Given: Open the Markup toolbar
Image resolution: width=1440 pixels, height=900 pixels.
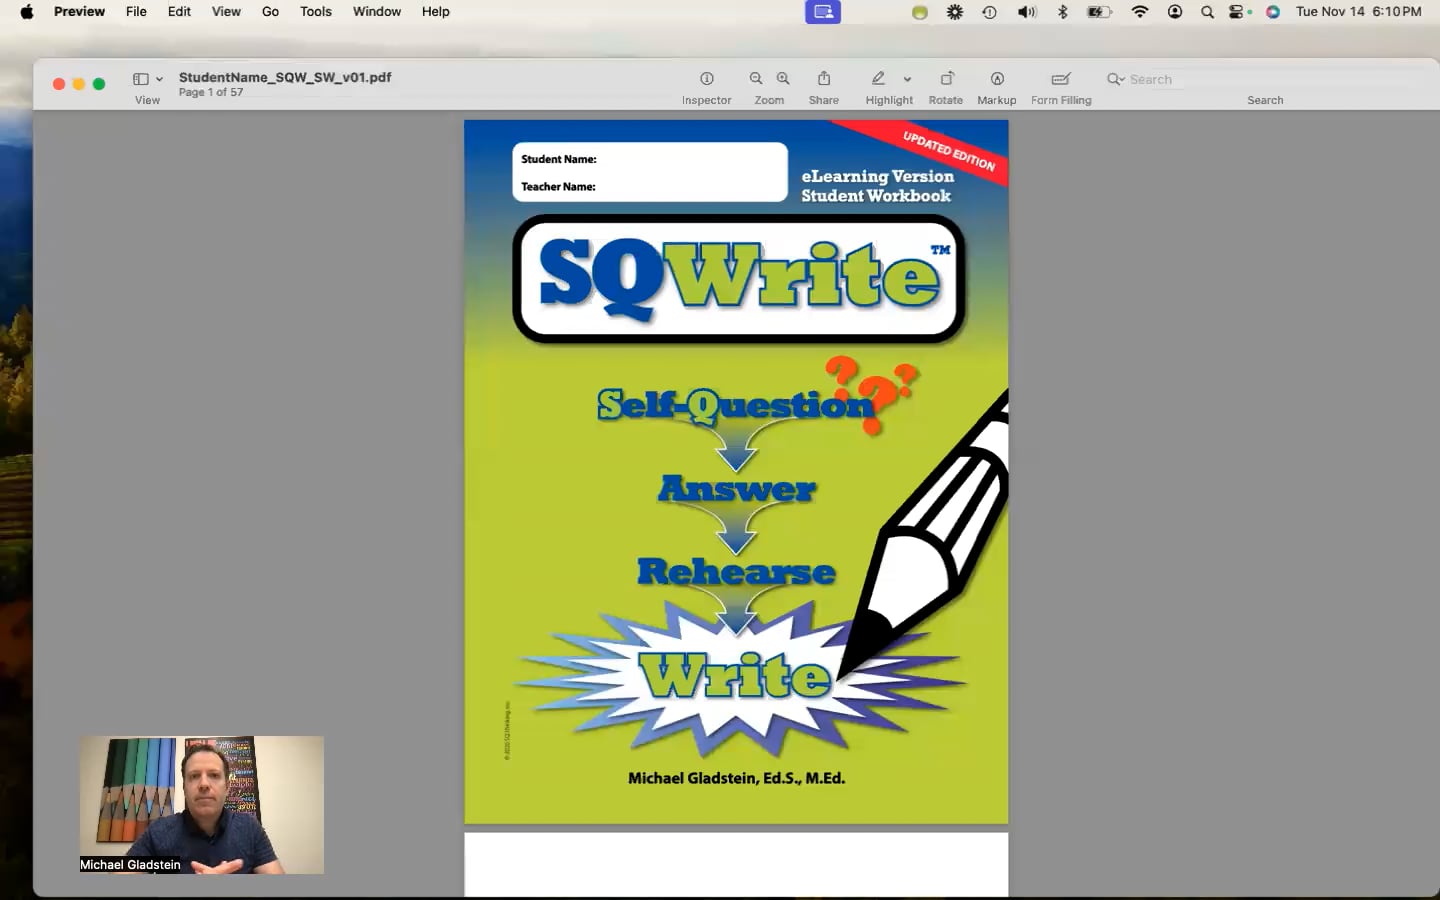Looking at the screenshot, I should [x=996, y=78].
